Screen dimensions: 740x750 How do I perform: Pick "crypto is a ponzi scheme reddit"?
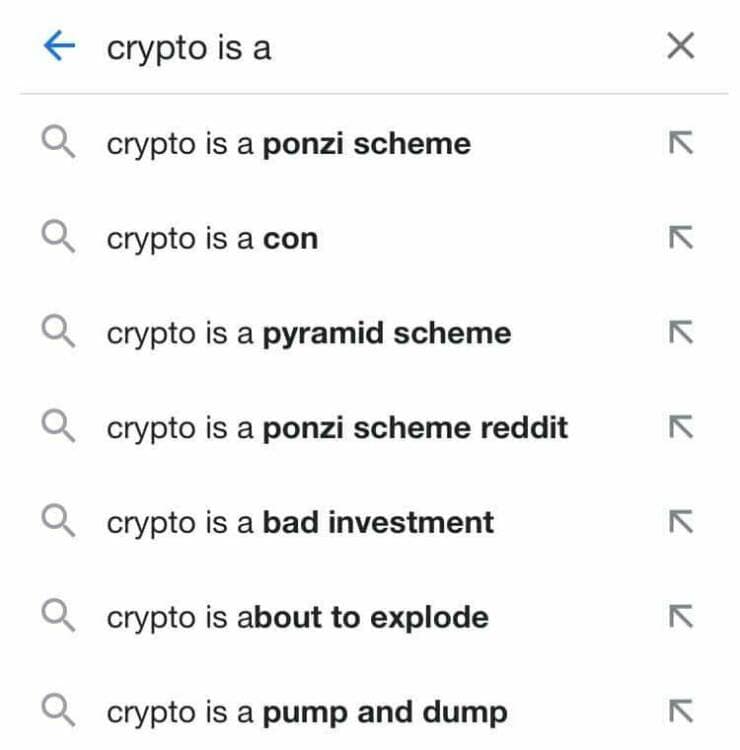coord(337,428)
